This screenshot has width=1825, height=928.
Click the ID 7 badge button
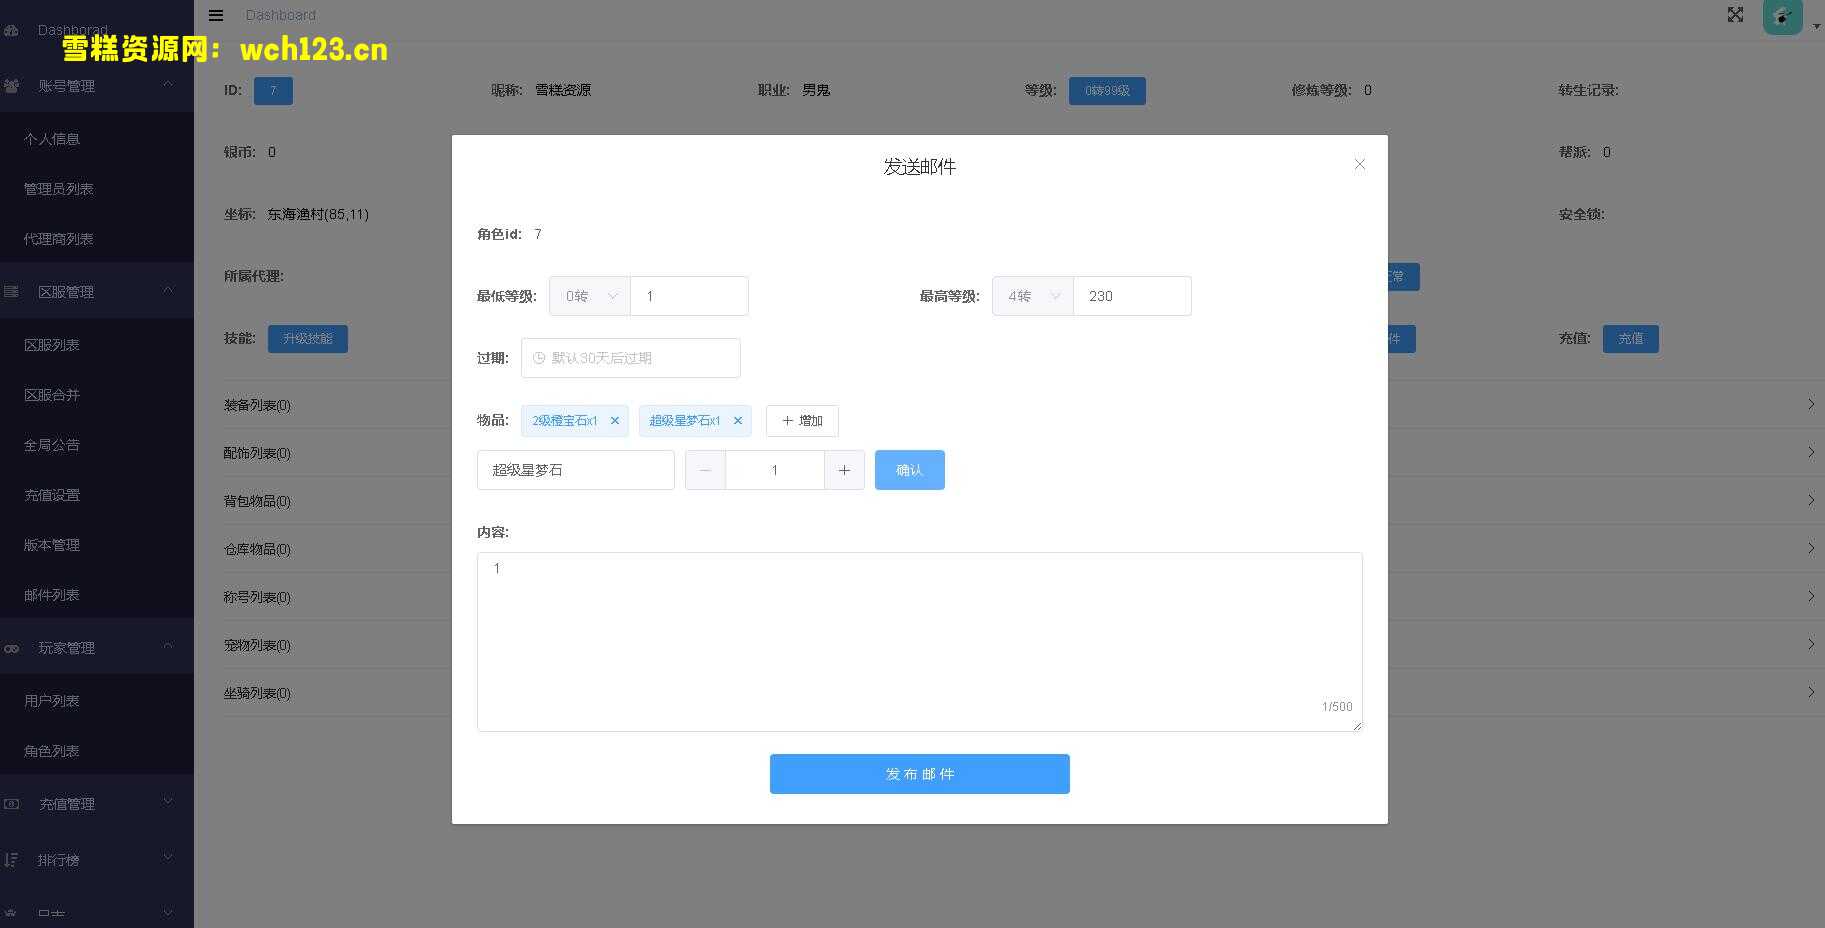tap(273, 91)
